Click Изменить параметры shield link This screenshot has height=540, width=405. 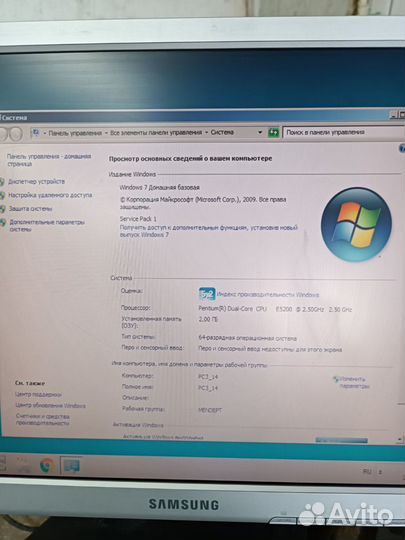click(351, 382)
